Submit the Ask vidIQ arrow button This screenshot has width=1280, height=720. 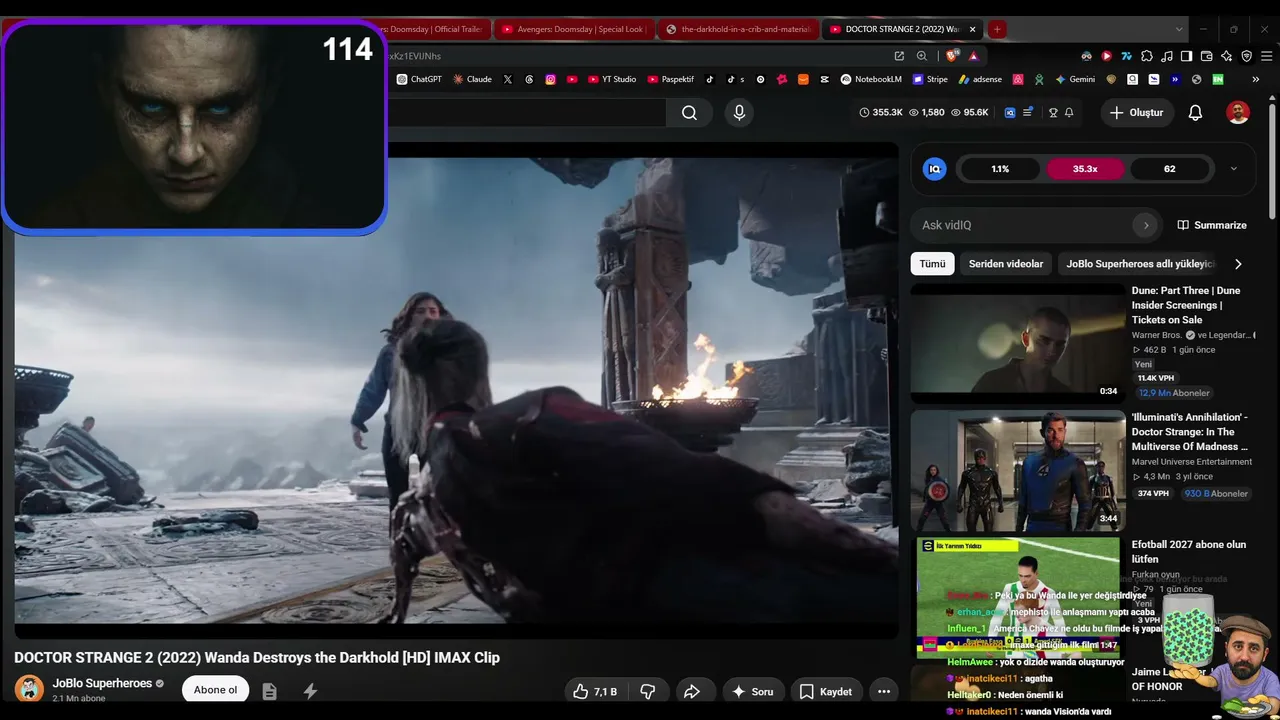click(1146, 225)
